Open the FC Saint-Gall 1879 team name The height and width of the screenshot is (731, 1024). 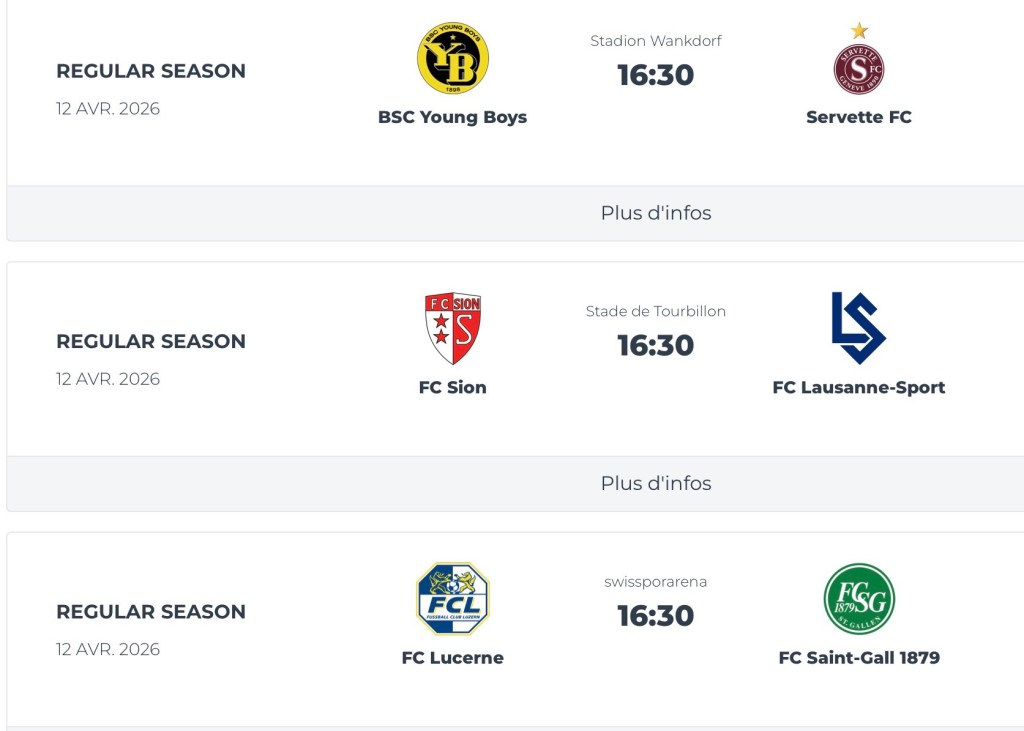(859, 657)
